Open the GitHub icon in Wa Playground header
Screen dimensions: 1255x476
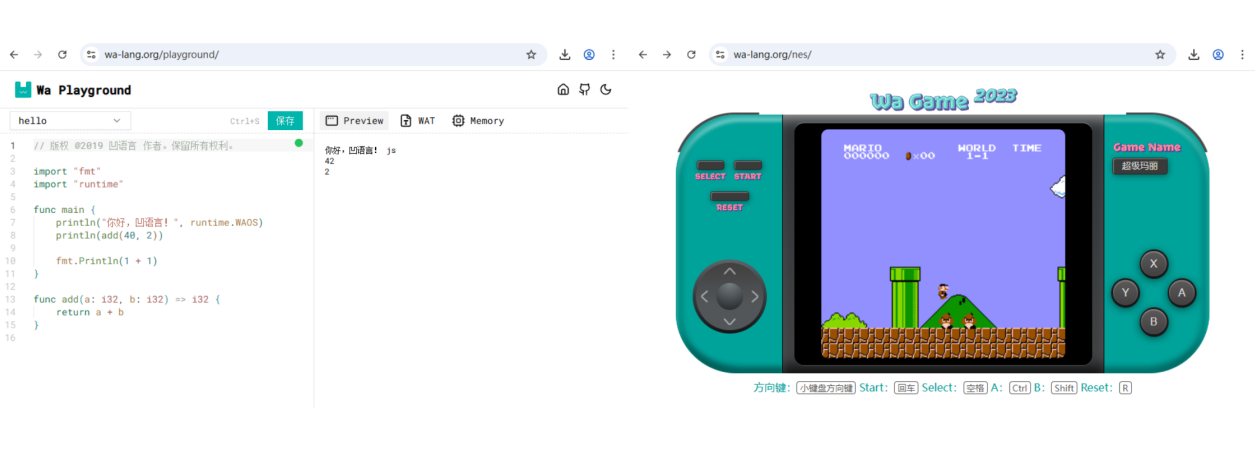point(585,90)
